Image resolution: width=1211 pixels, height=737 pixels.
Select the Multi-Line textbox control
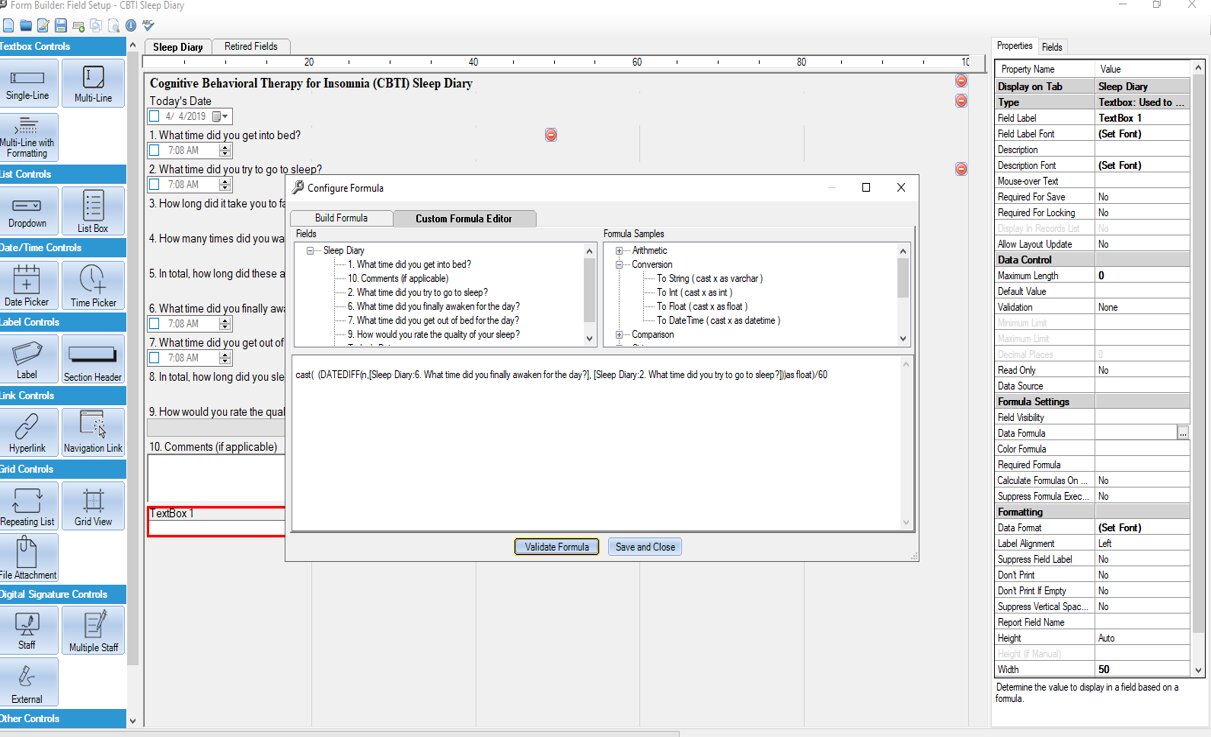click(x=92, y=83)
